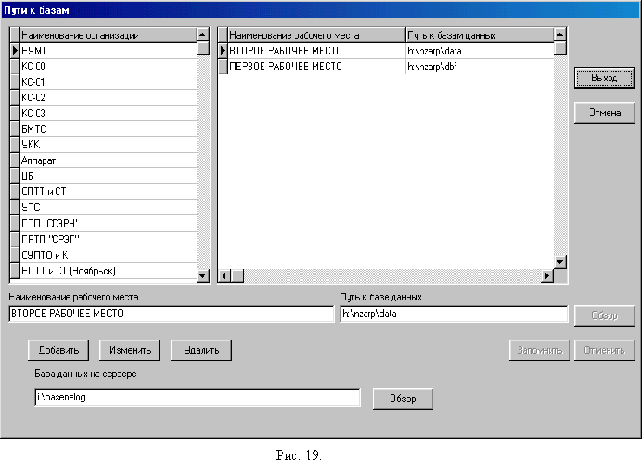
Task: Click the database path column header
Action: pyautogui.click(x=479, y=35)
